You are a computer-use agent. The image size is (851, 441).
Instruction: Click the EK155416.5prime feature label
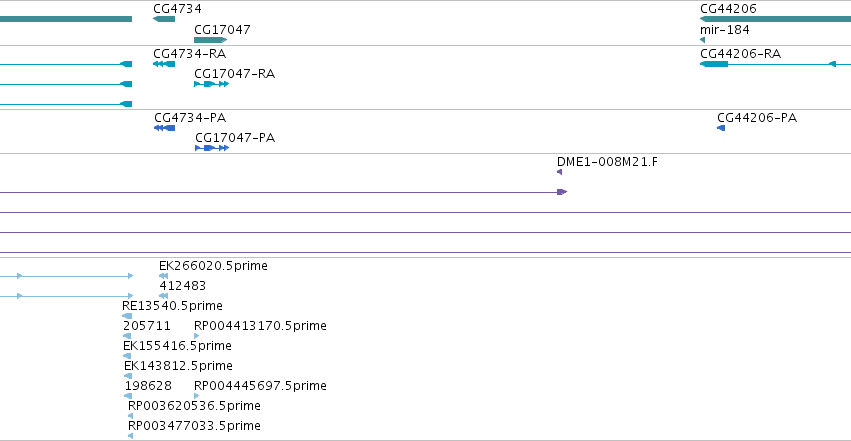pos(177,346)
